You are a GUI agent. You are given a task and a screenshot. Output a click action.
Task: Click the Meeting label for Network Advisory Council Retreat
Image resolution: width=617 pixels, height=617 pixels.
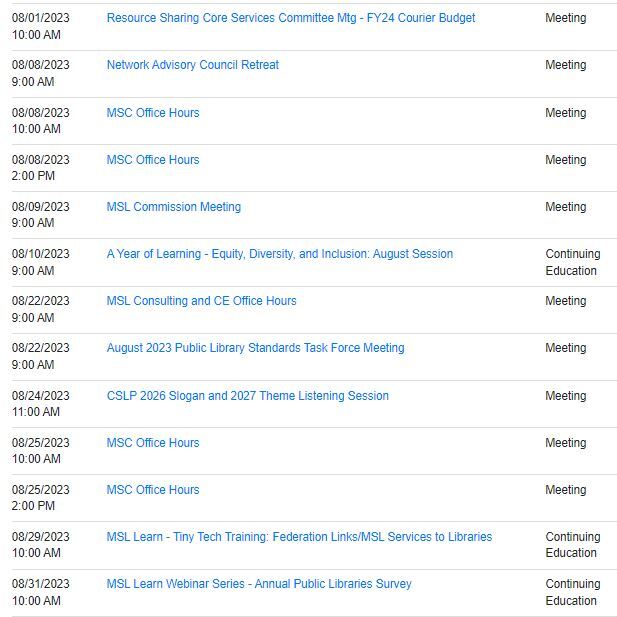565,65
